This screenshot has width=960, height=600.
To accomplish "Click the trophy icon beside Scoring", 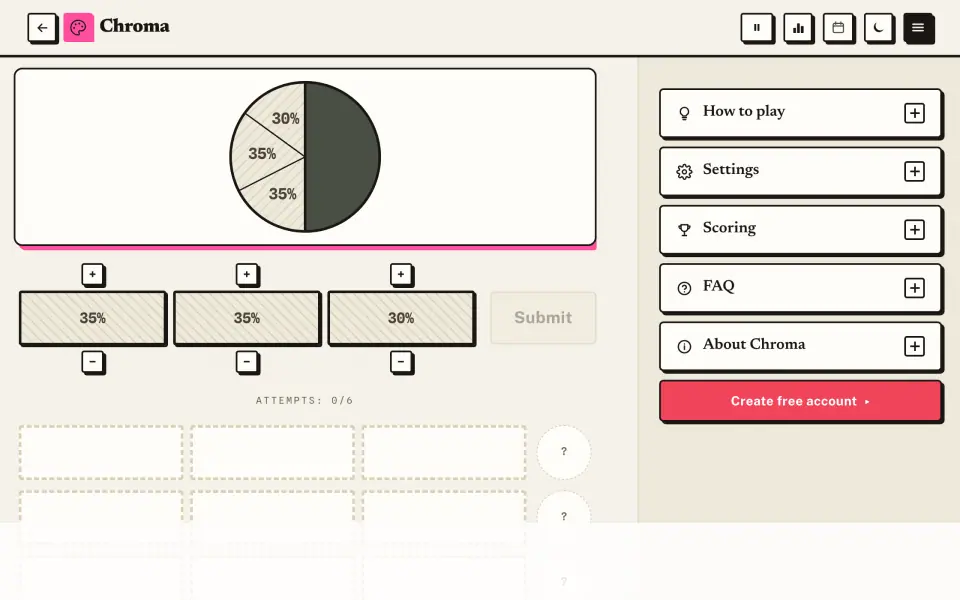I will point(684,230).
